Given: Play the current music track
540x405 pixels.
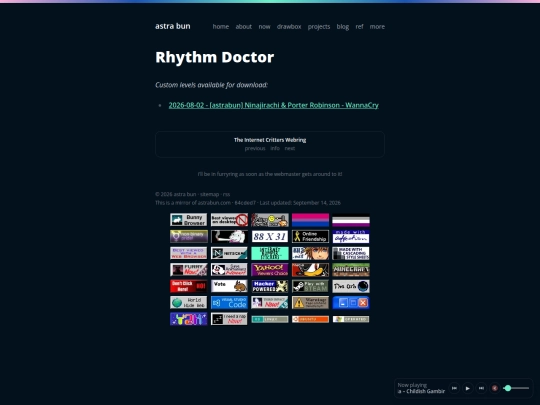Looking at the screenshot, I should point(468,388).
